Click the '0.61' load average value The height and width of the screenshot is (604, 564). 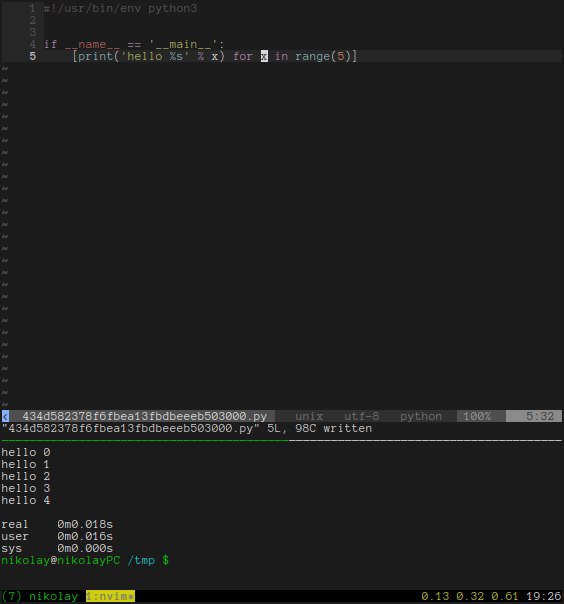[505, 596]
